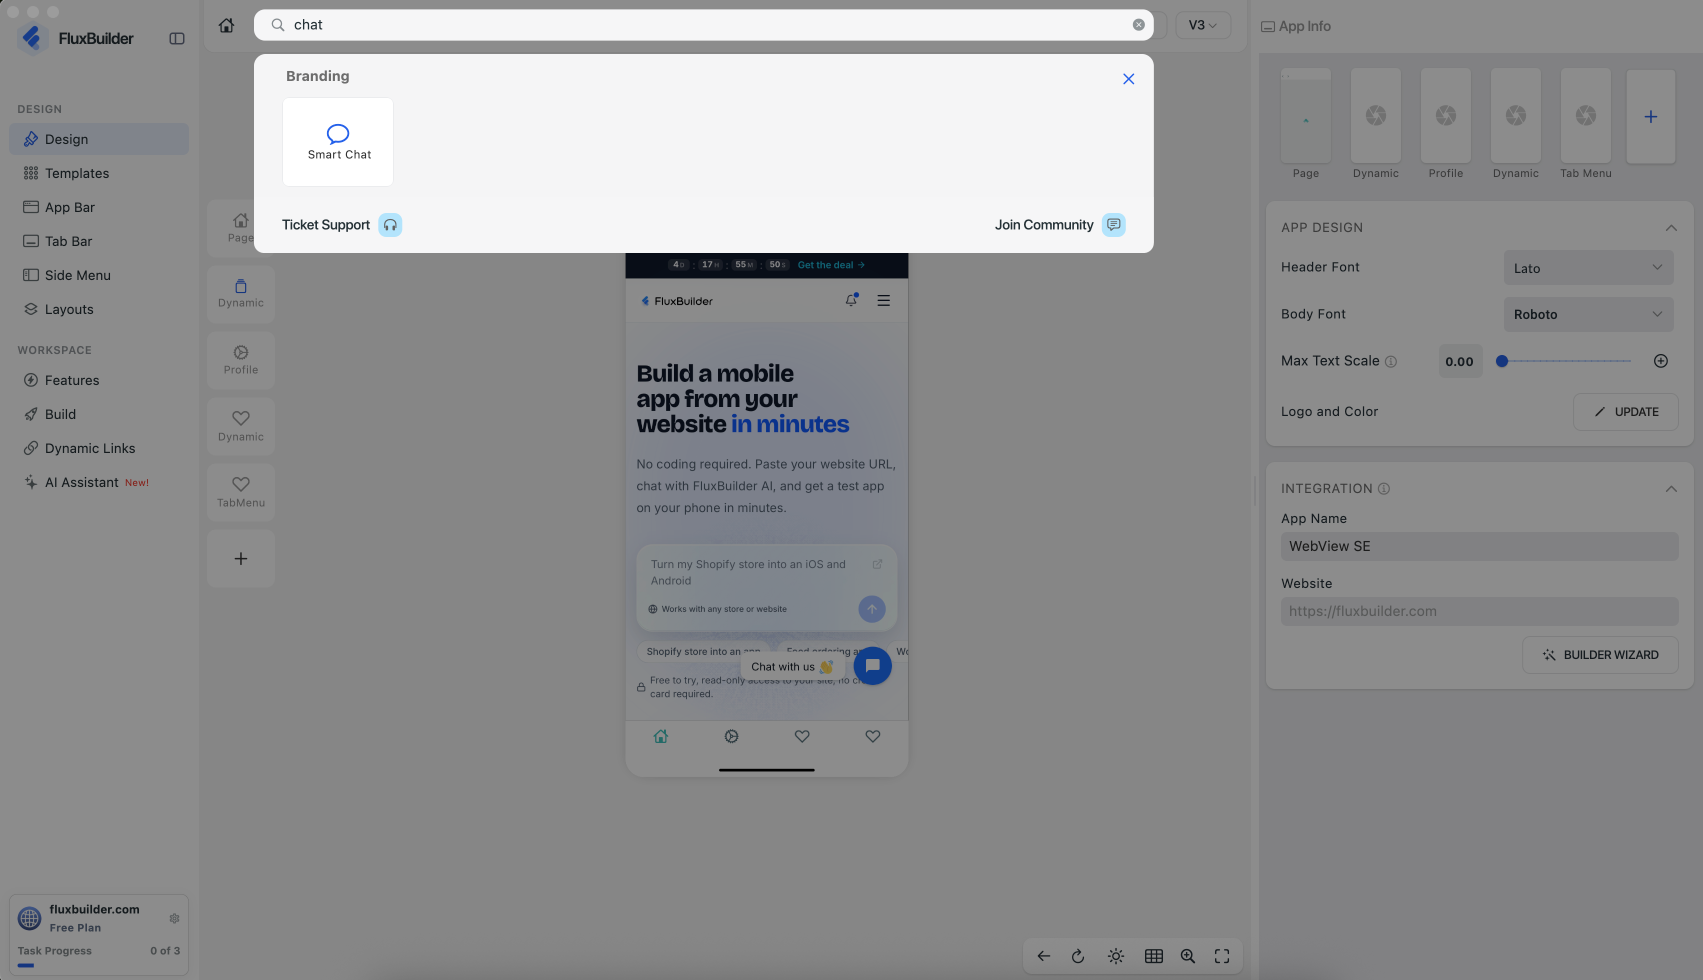Increase Max Text Scale with plus icon

1661,361
